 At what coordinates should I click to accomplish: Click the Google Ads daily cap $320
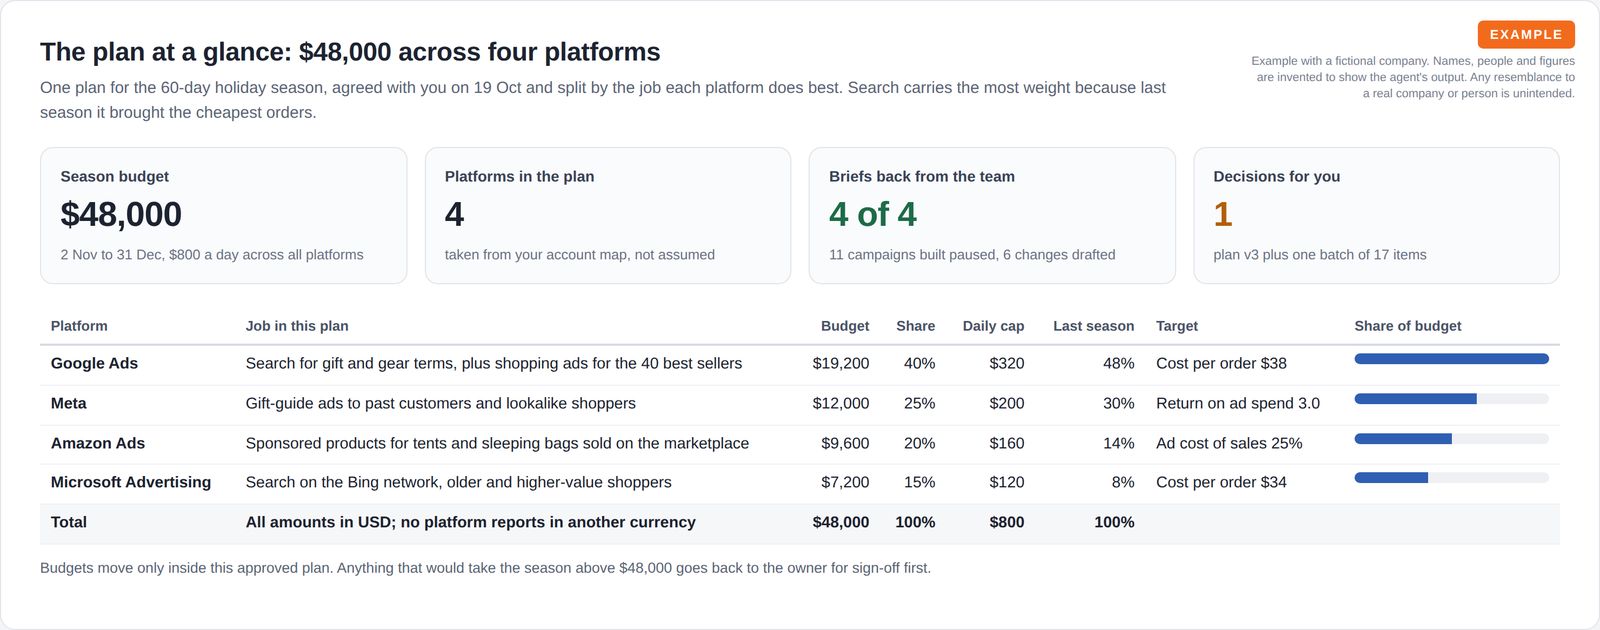pos(1007,363)
